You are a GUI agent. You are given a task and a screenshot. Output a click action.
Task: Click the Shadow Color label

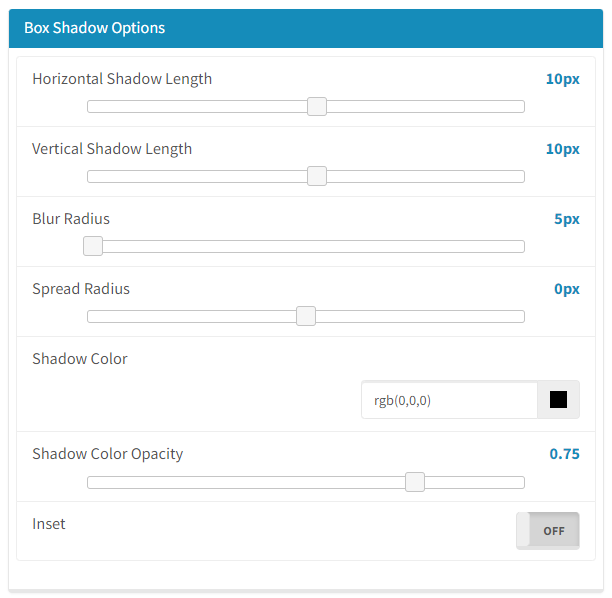click(80, 359)
